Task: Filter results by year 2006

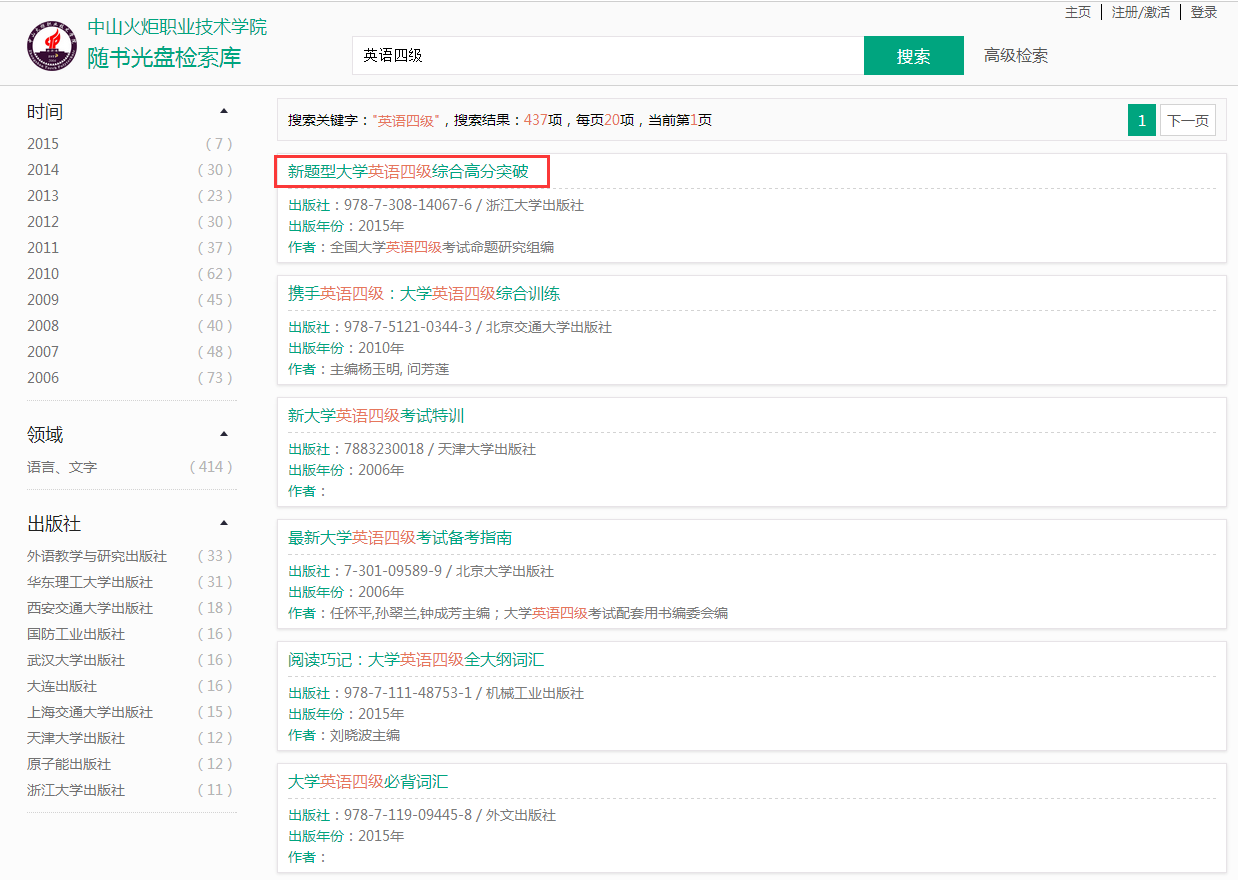Action: pyautogui.click(x=43, y=378)
